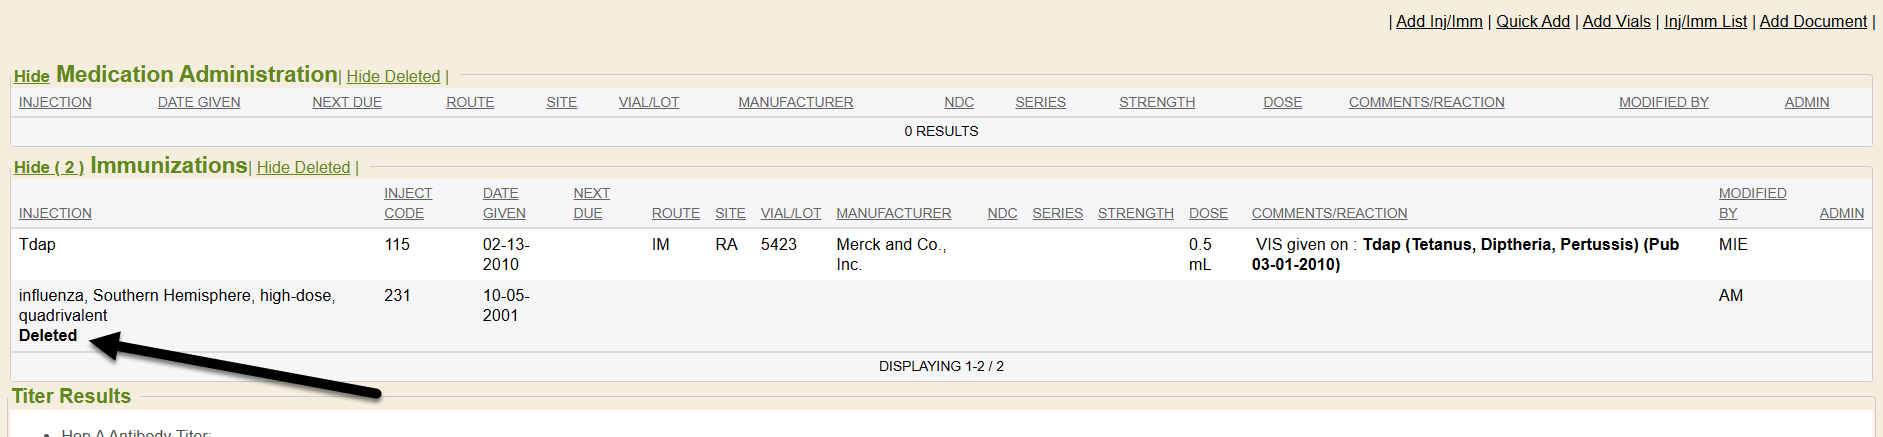The height and width of the screenshot is (437, 1883).
Task: Hide deleted Medication Administration entries
Action: coord(393,76)
